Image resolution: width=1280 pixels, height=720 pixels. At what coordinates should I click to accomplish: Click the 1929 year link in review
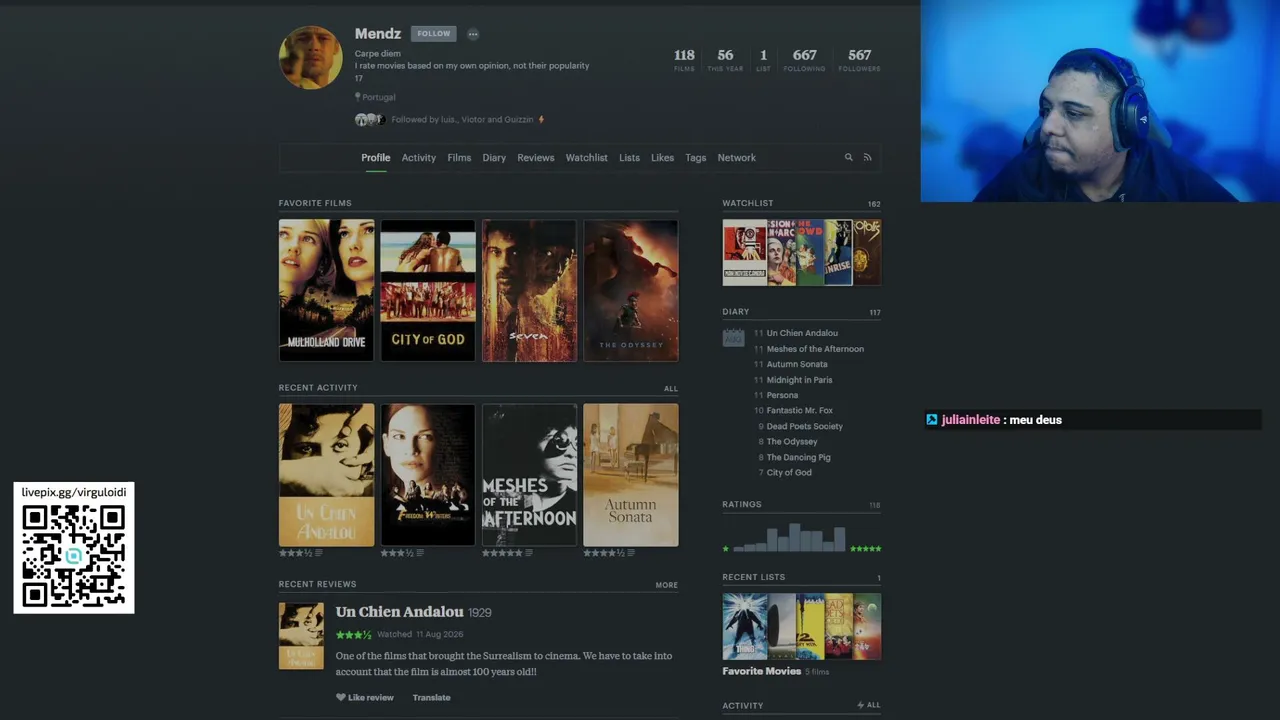[480, 613]
